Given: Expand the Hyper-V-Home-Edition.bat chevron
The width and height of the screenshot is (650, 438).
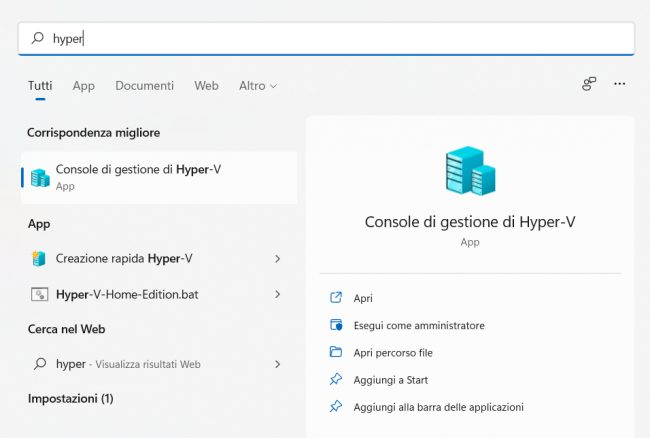Looking at the screenshot, I should pyautogui.click(x=278, y=295).
